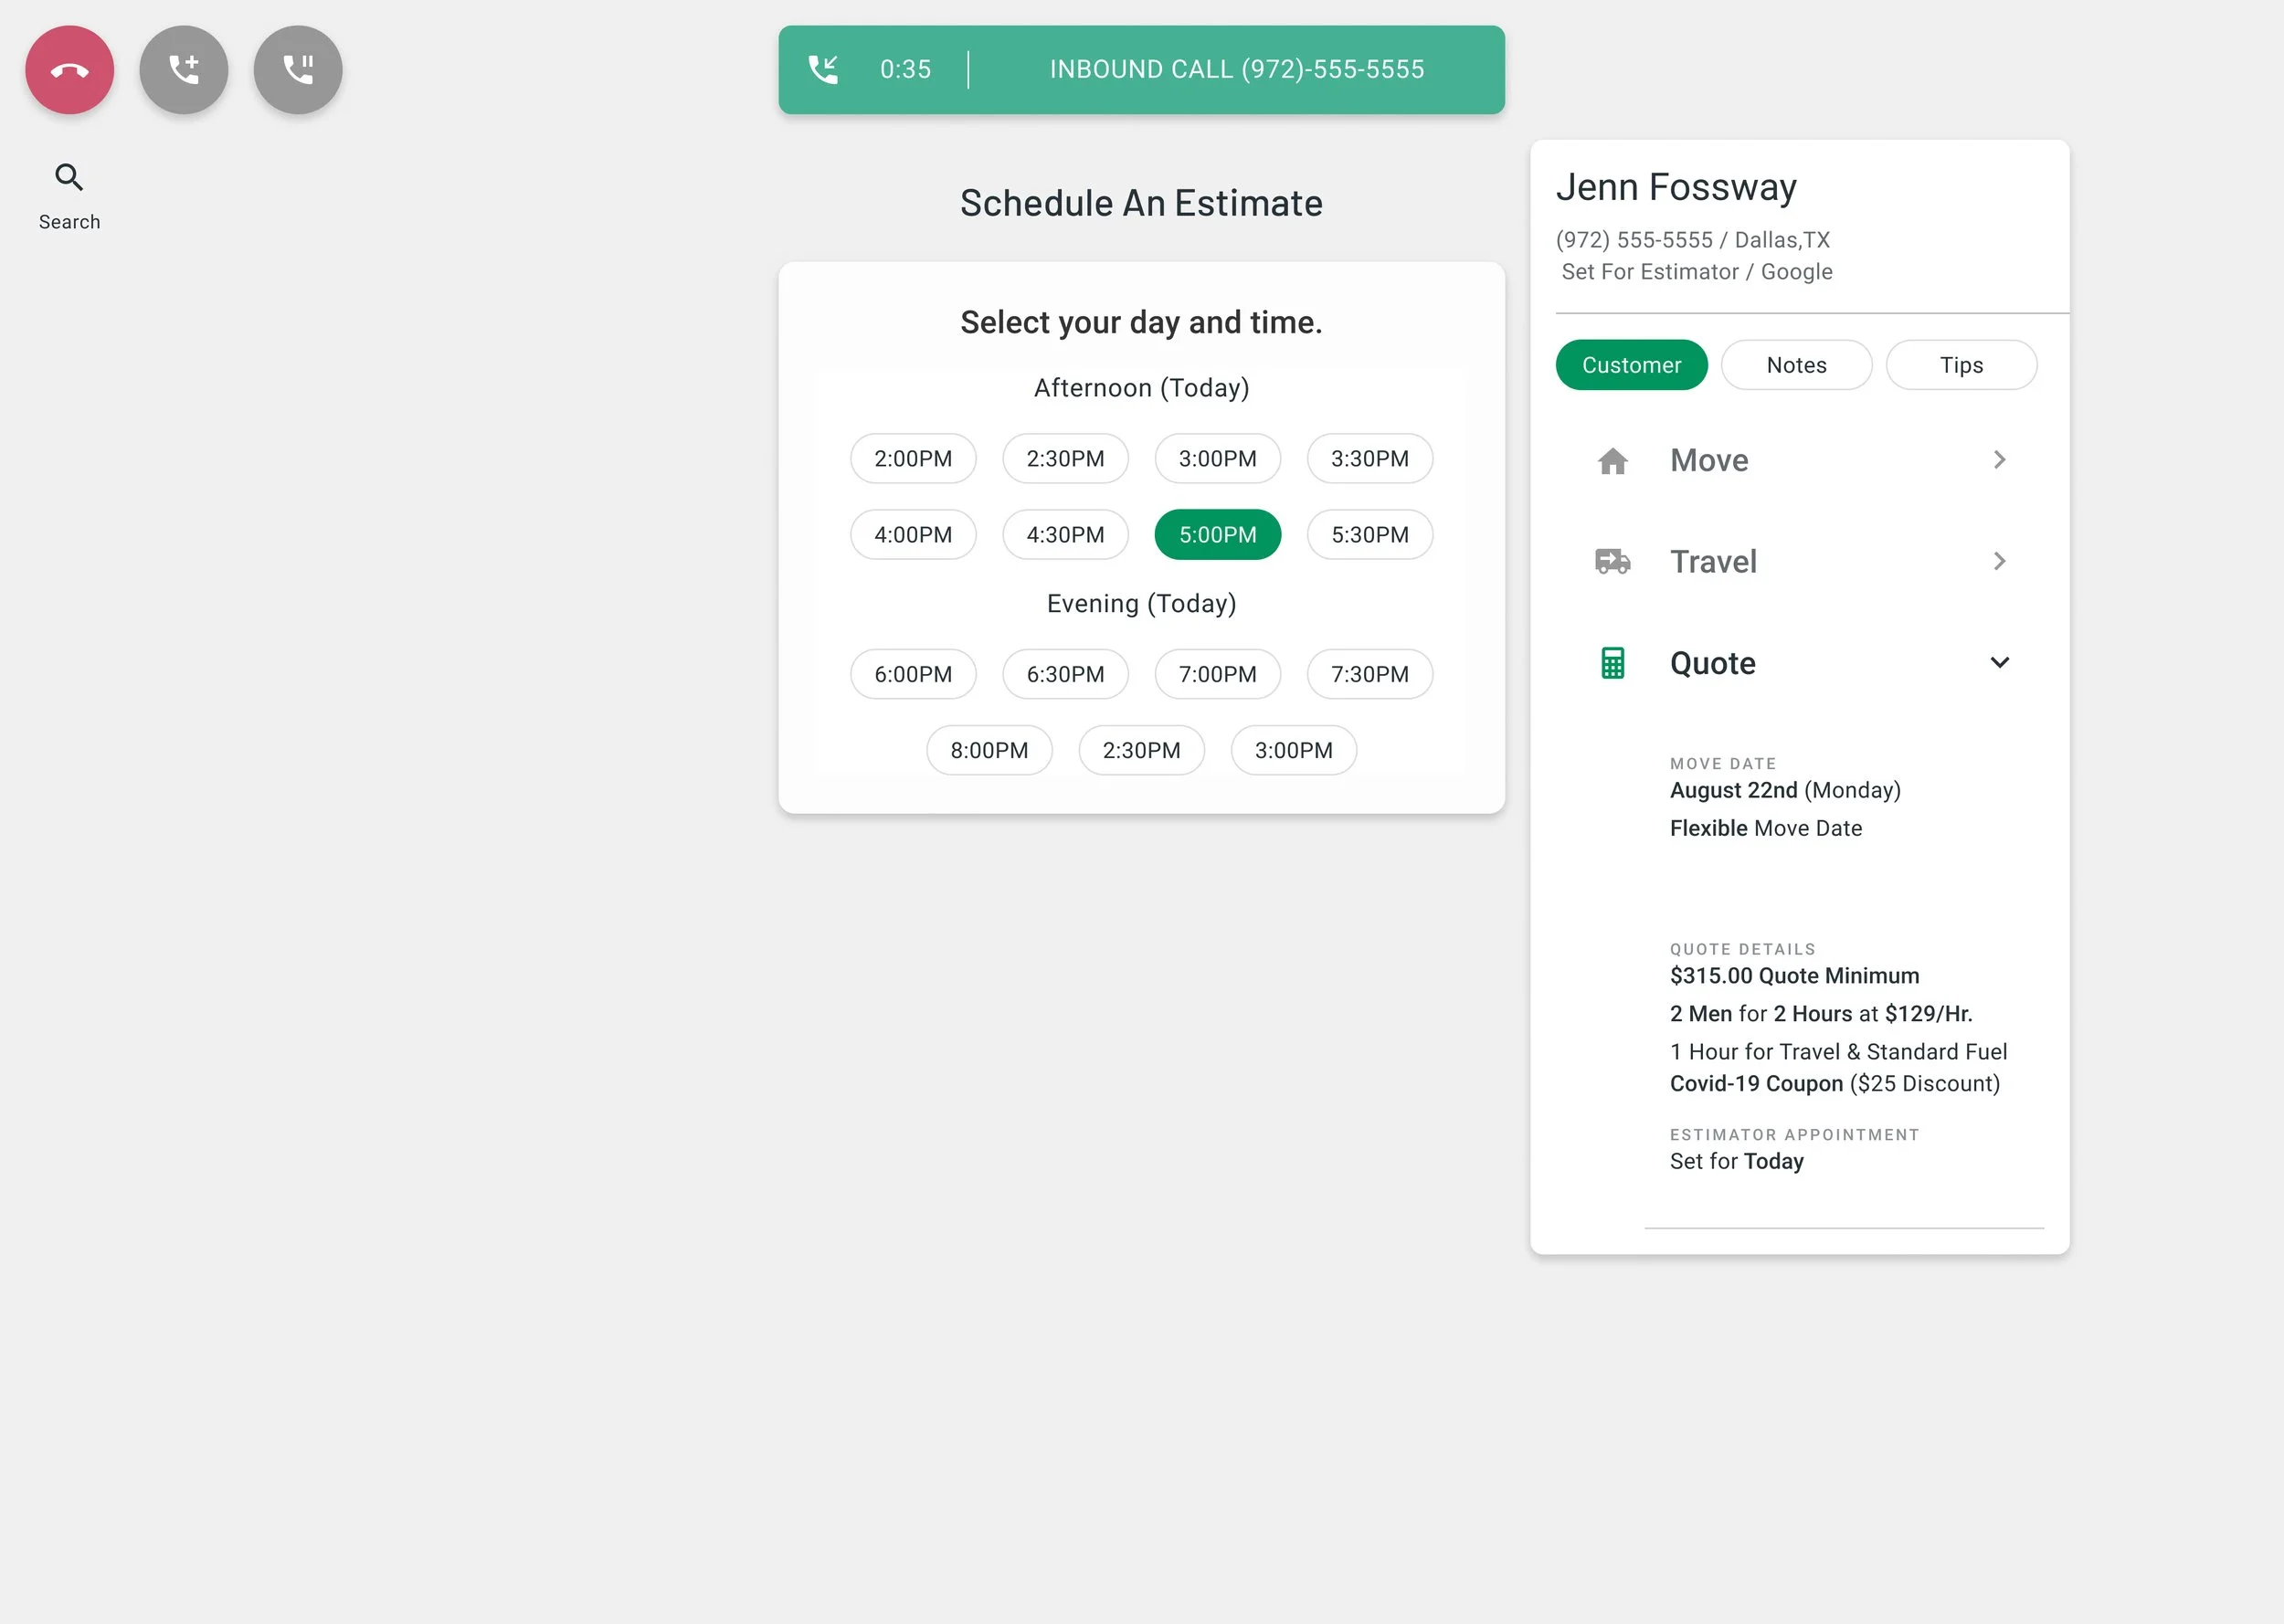This screenshot has width=2284, height=1624.
Task: Pick the 4:30PM appointment time
Action: [1065, 535]
